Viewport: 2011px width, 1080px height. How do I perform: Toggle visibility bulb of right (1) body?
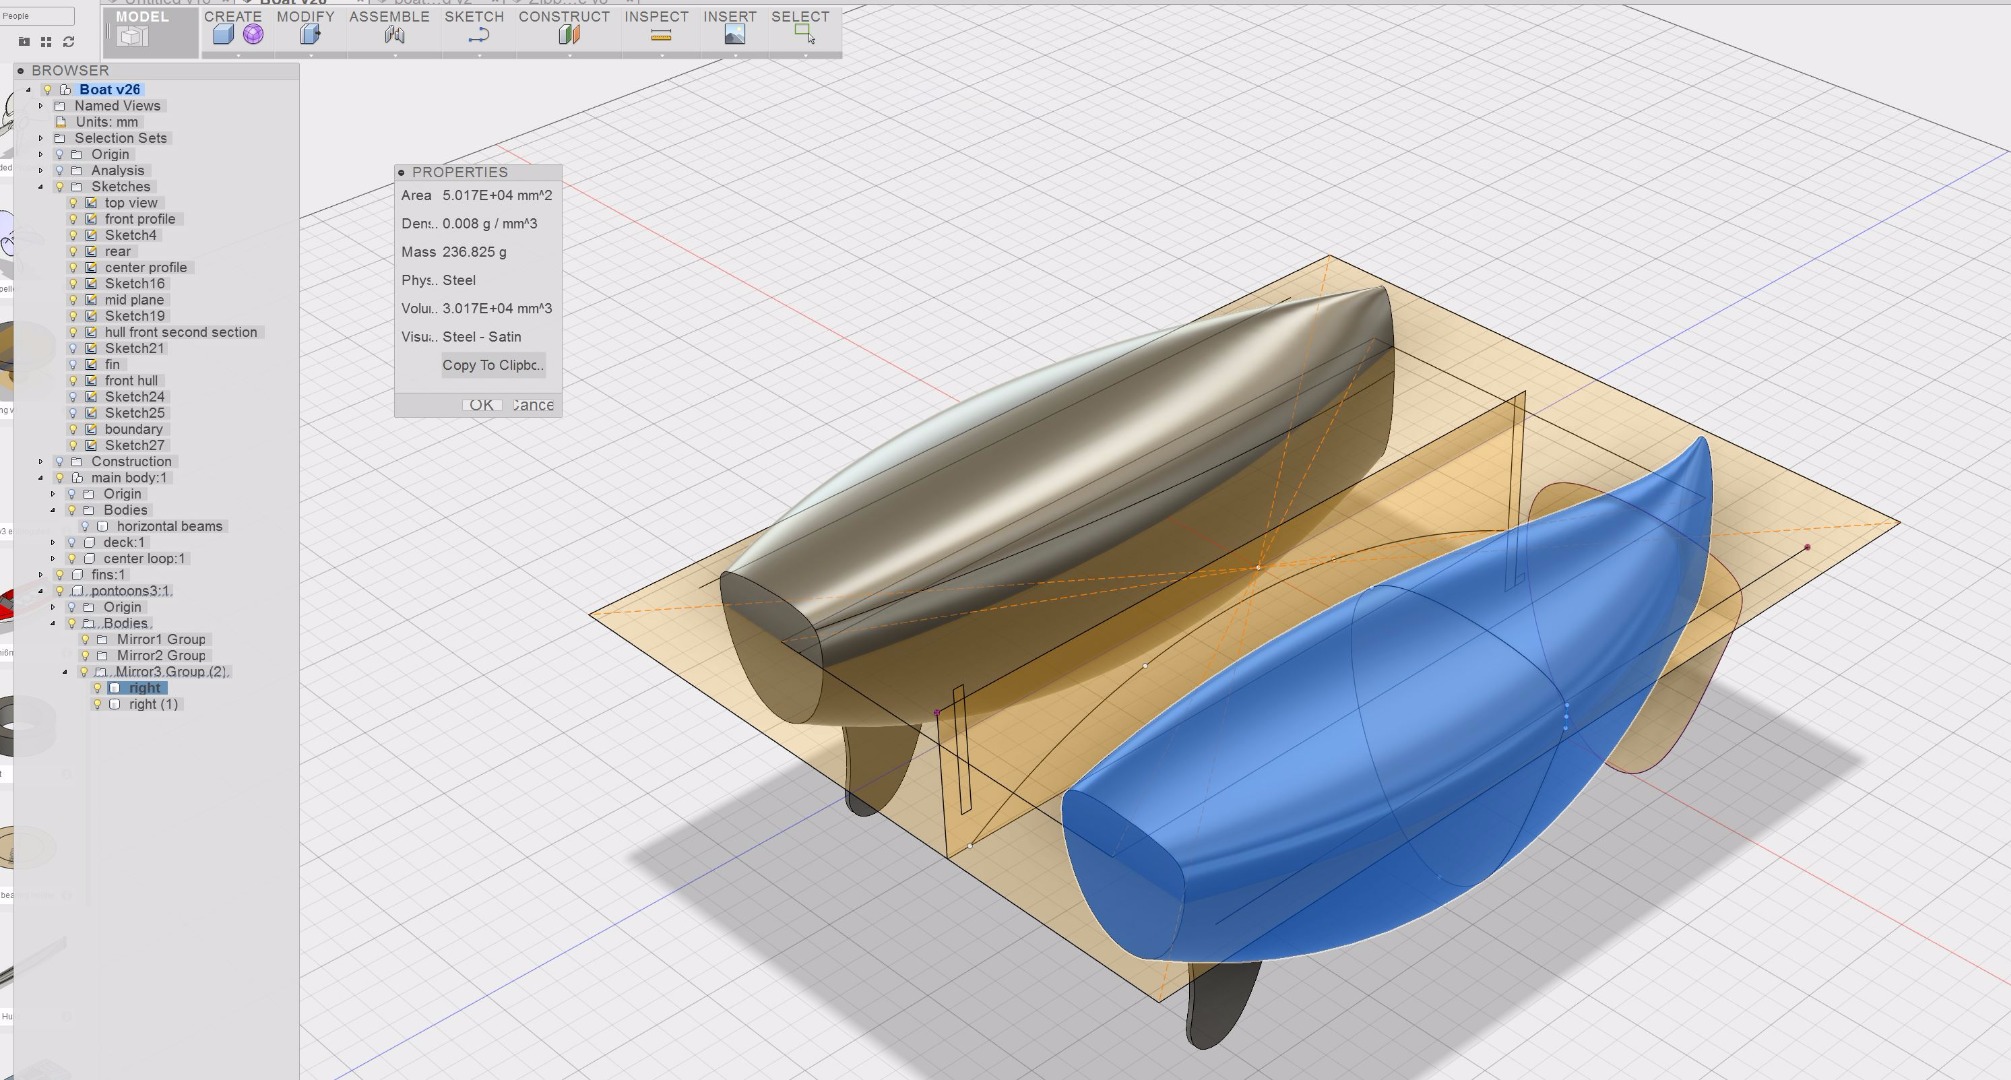[97, 704]
